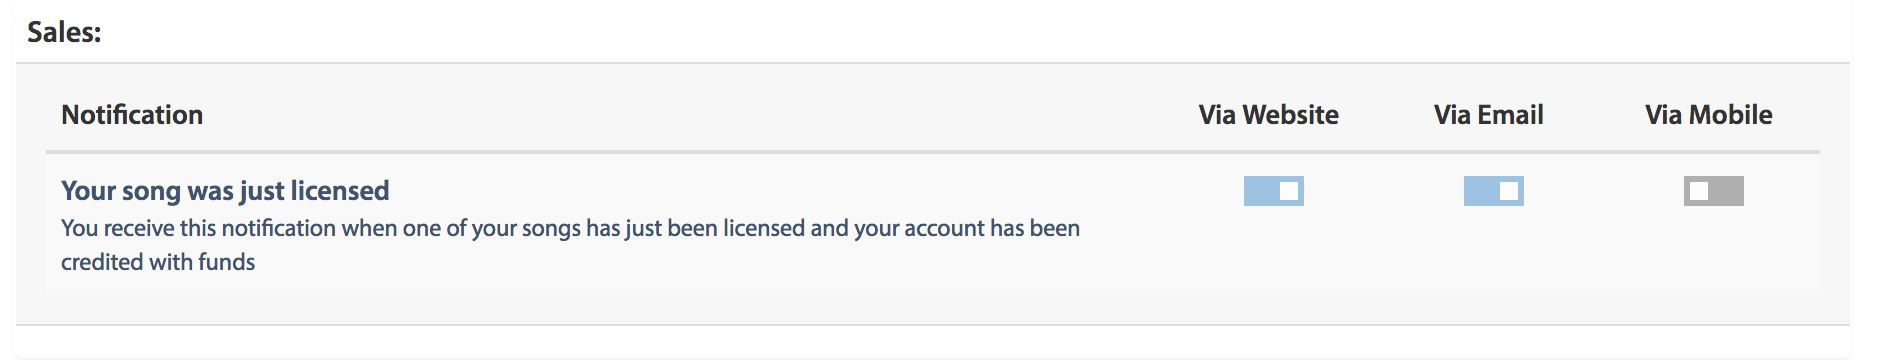Click the white knob on Via Email toggle
The width and height of the screenshot is (1878, 360).
[x=1510, y=191]
